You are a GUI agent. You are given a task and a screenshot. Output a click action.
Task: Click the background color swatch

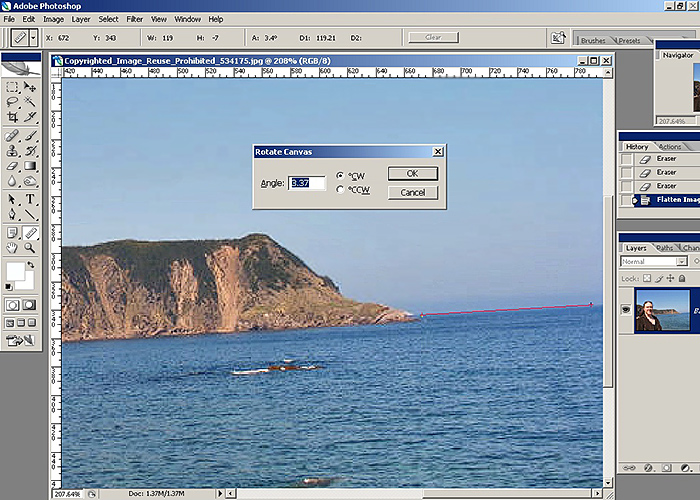tap(29, 283)
